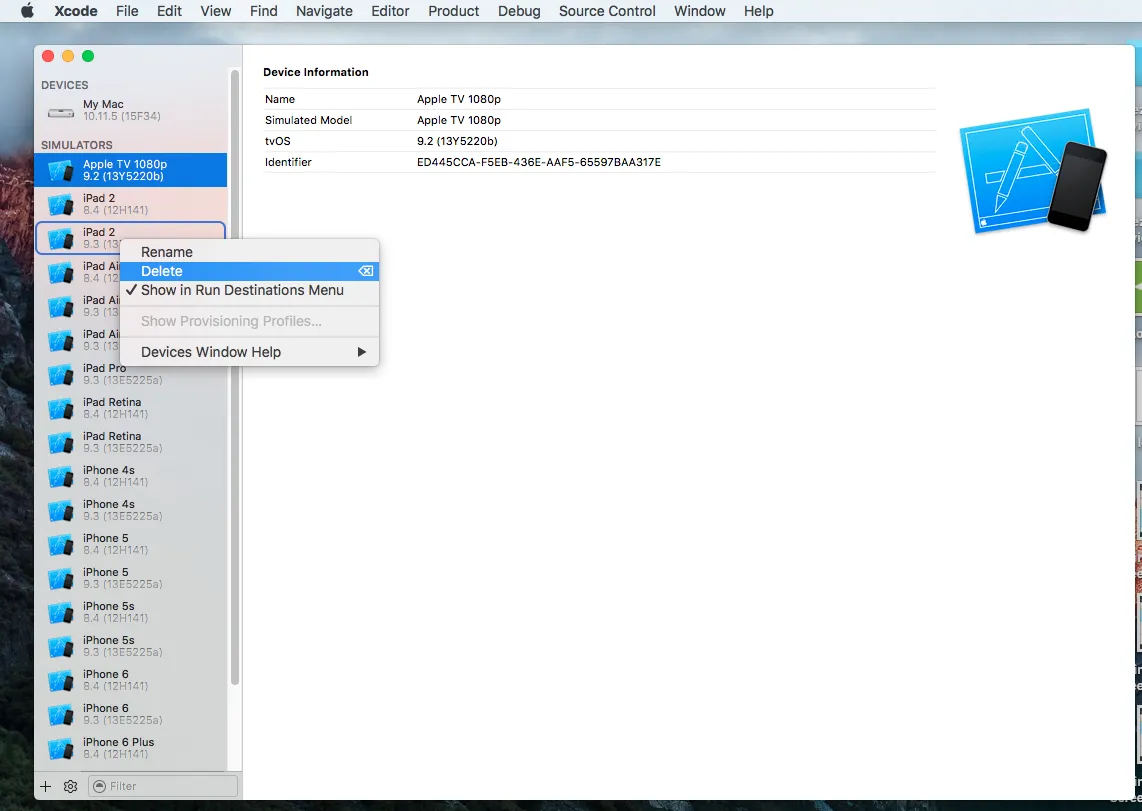1142x811 pixels.
Task: Click the Device Information heading
Action: pos(315,72)
